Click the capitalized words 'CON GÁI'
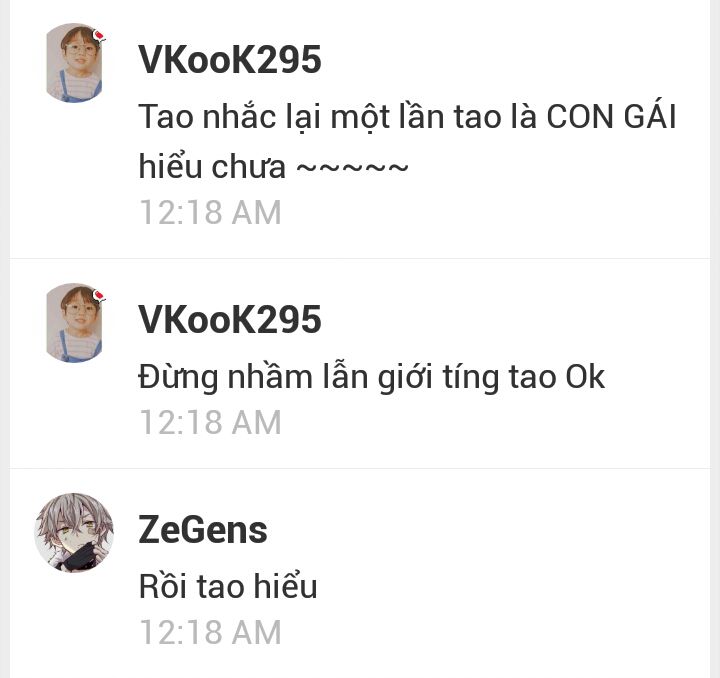 tap(611, 116)
